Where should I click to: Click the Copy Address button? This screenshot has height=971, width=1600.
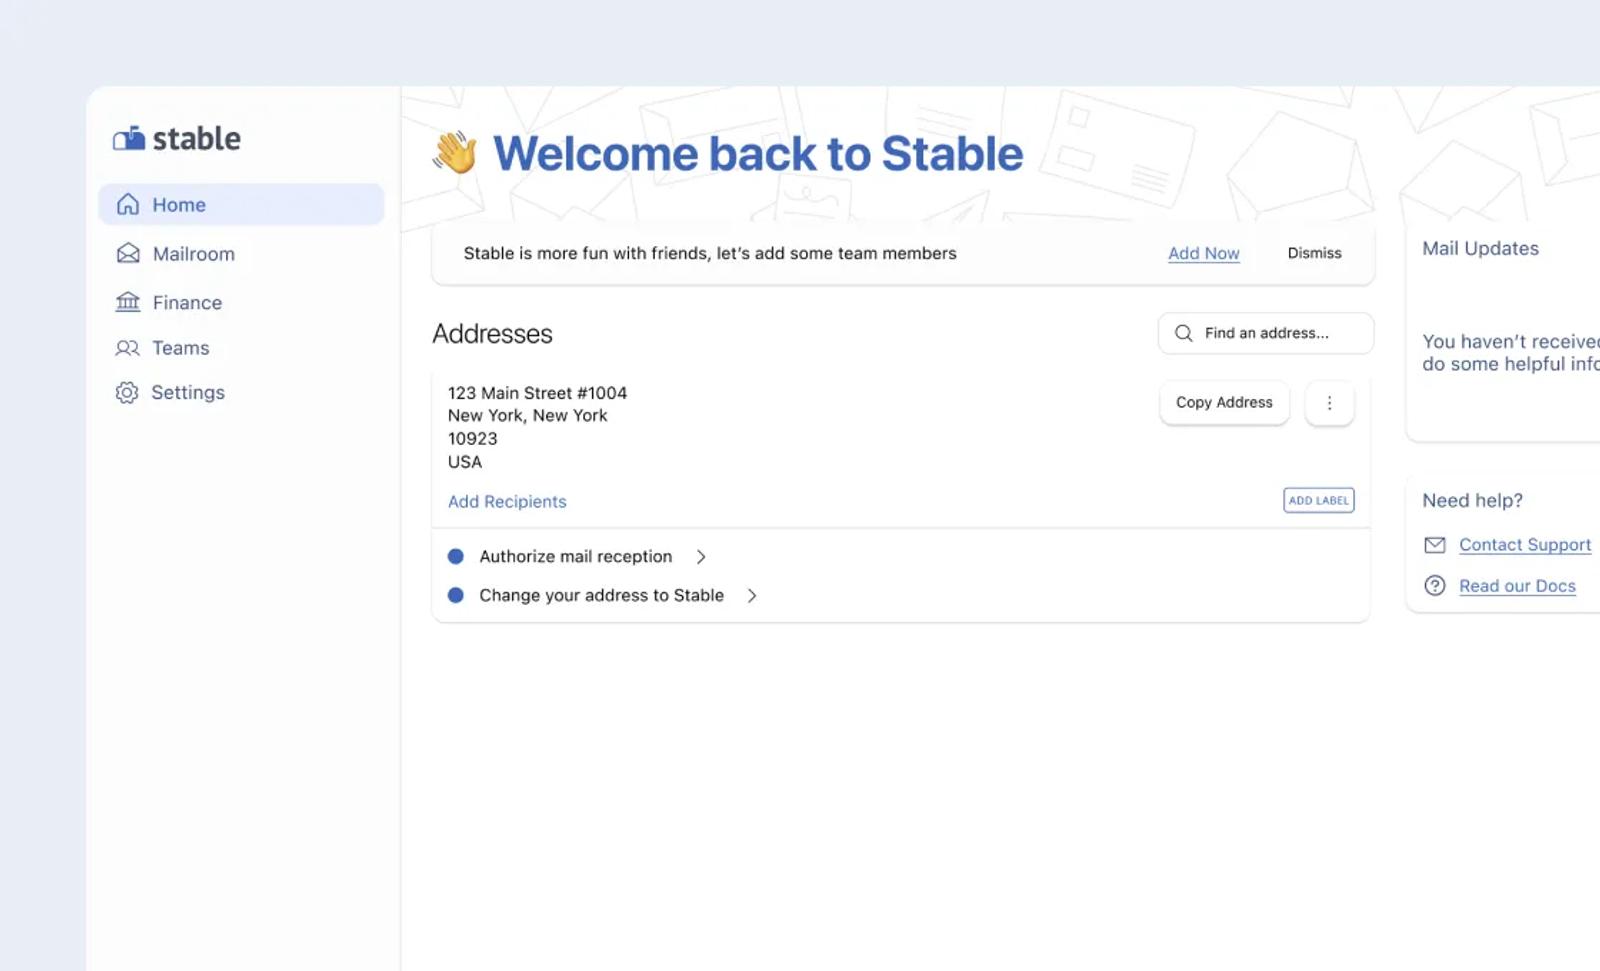click(1224, 402)
